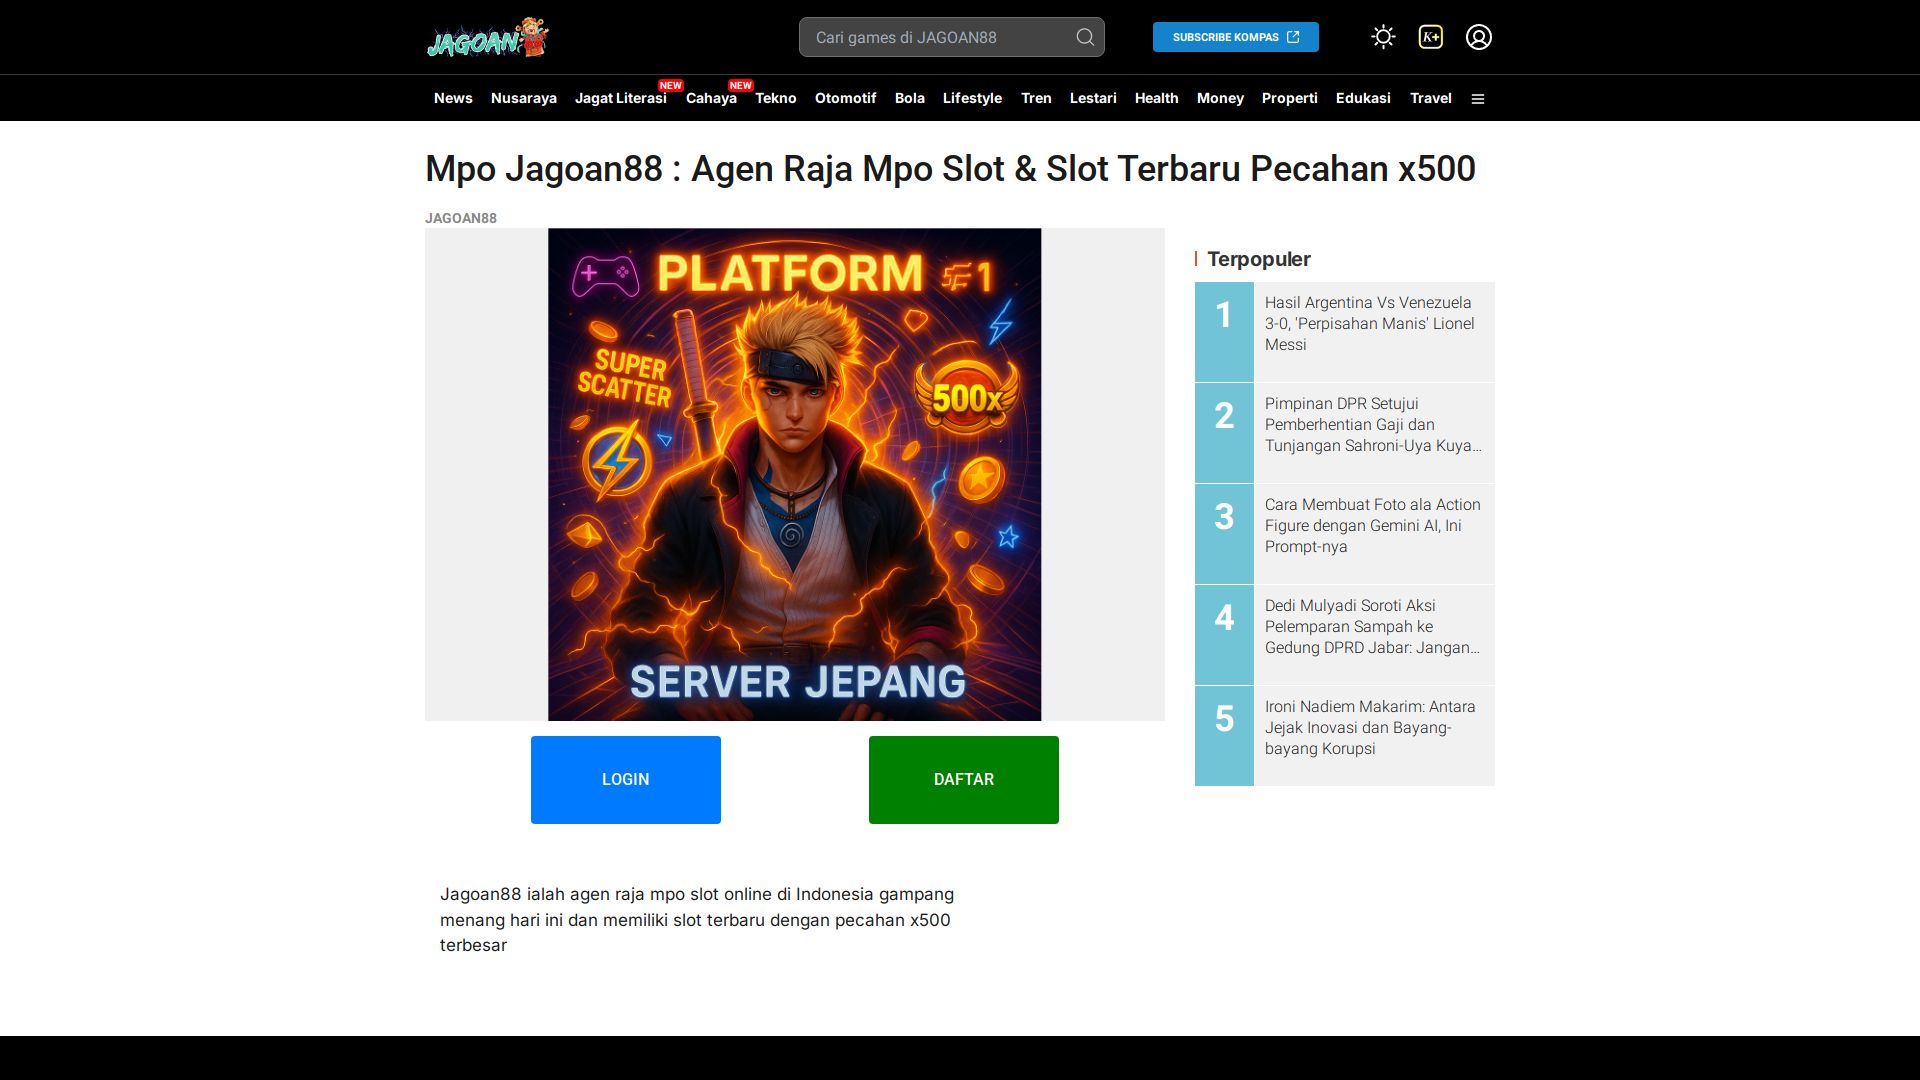Open the user account profile icon
1920x1080 pixels.
coord(1478,37)
